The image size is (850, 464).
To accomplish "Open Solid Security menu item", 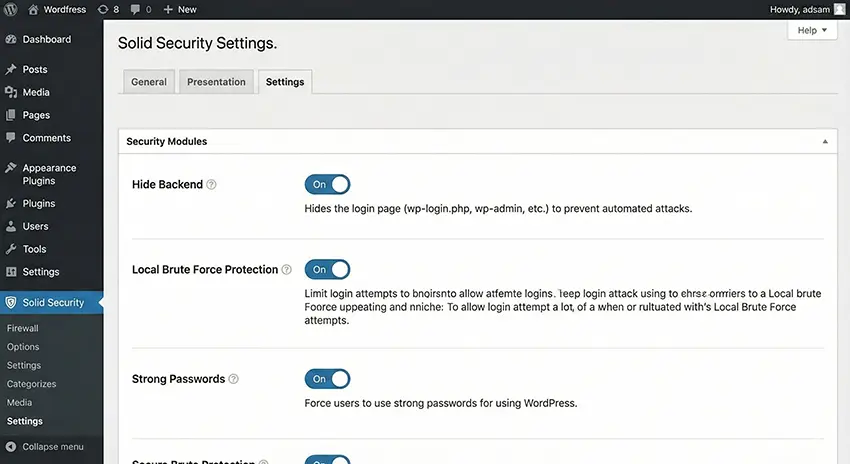I will point(51,302).
